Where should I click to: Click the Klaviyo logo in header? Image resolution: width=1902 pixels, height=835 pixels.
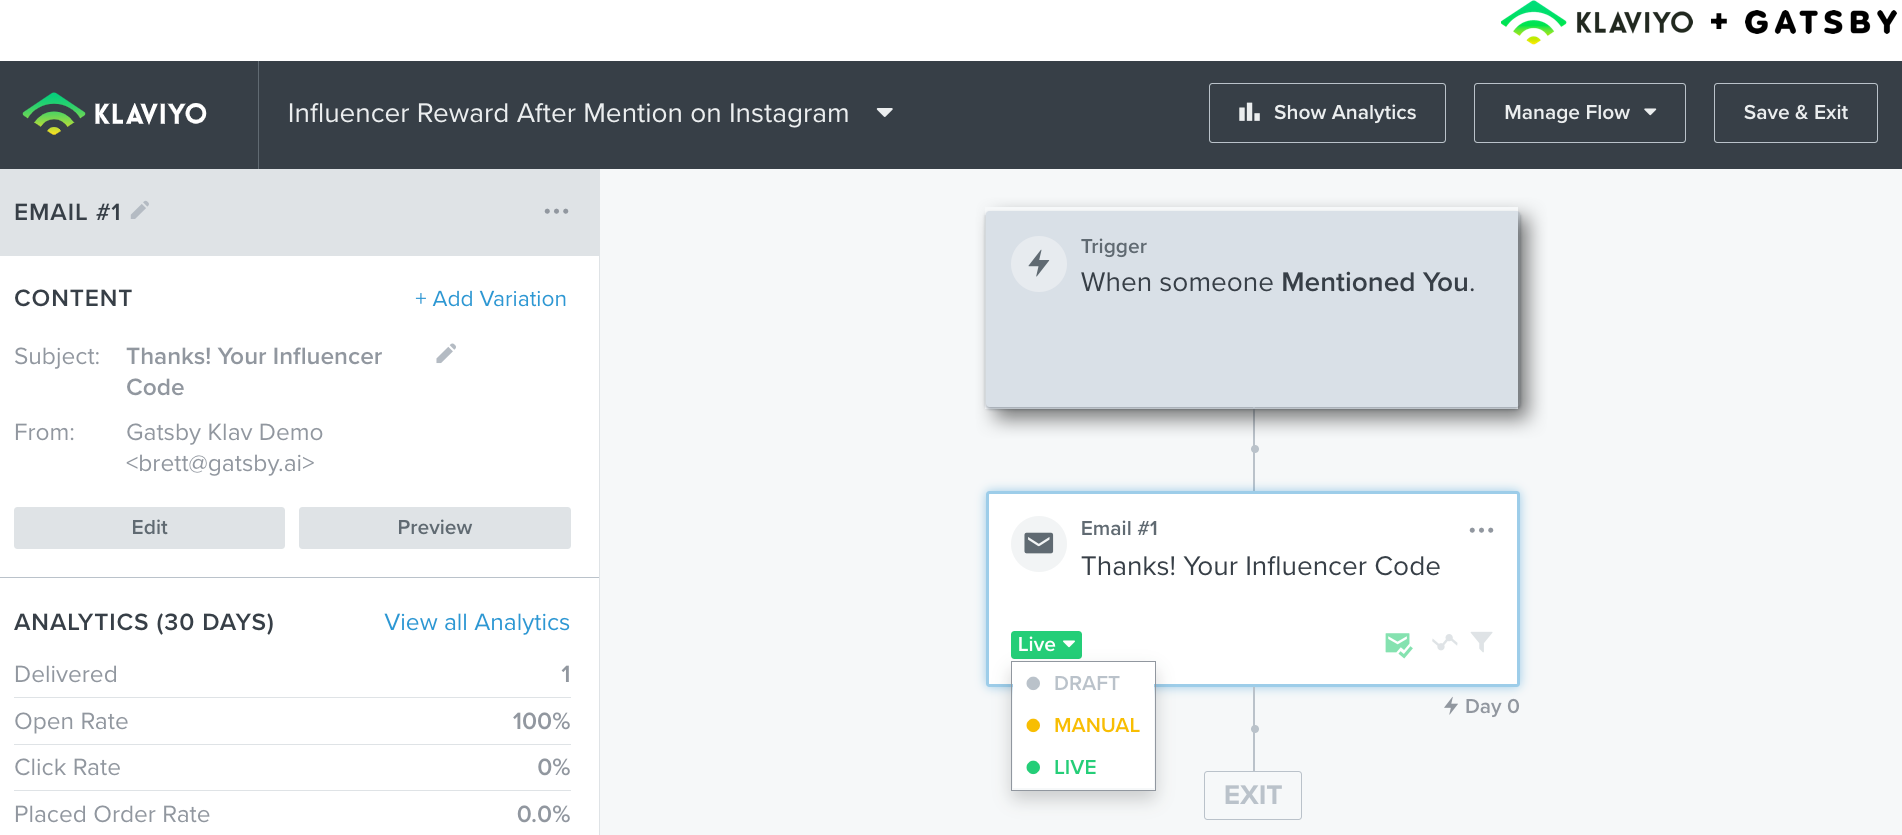tap(115, 114)
